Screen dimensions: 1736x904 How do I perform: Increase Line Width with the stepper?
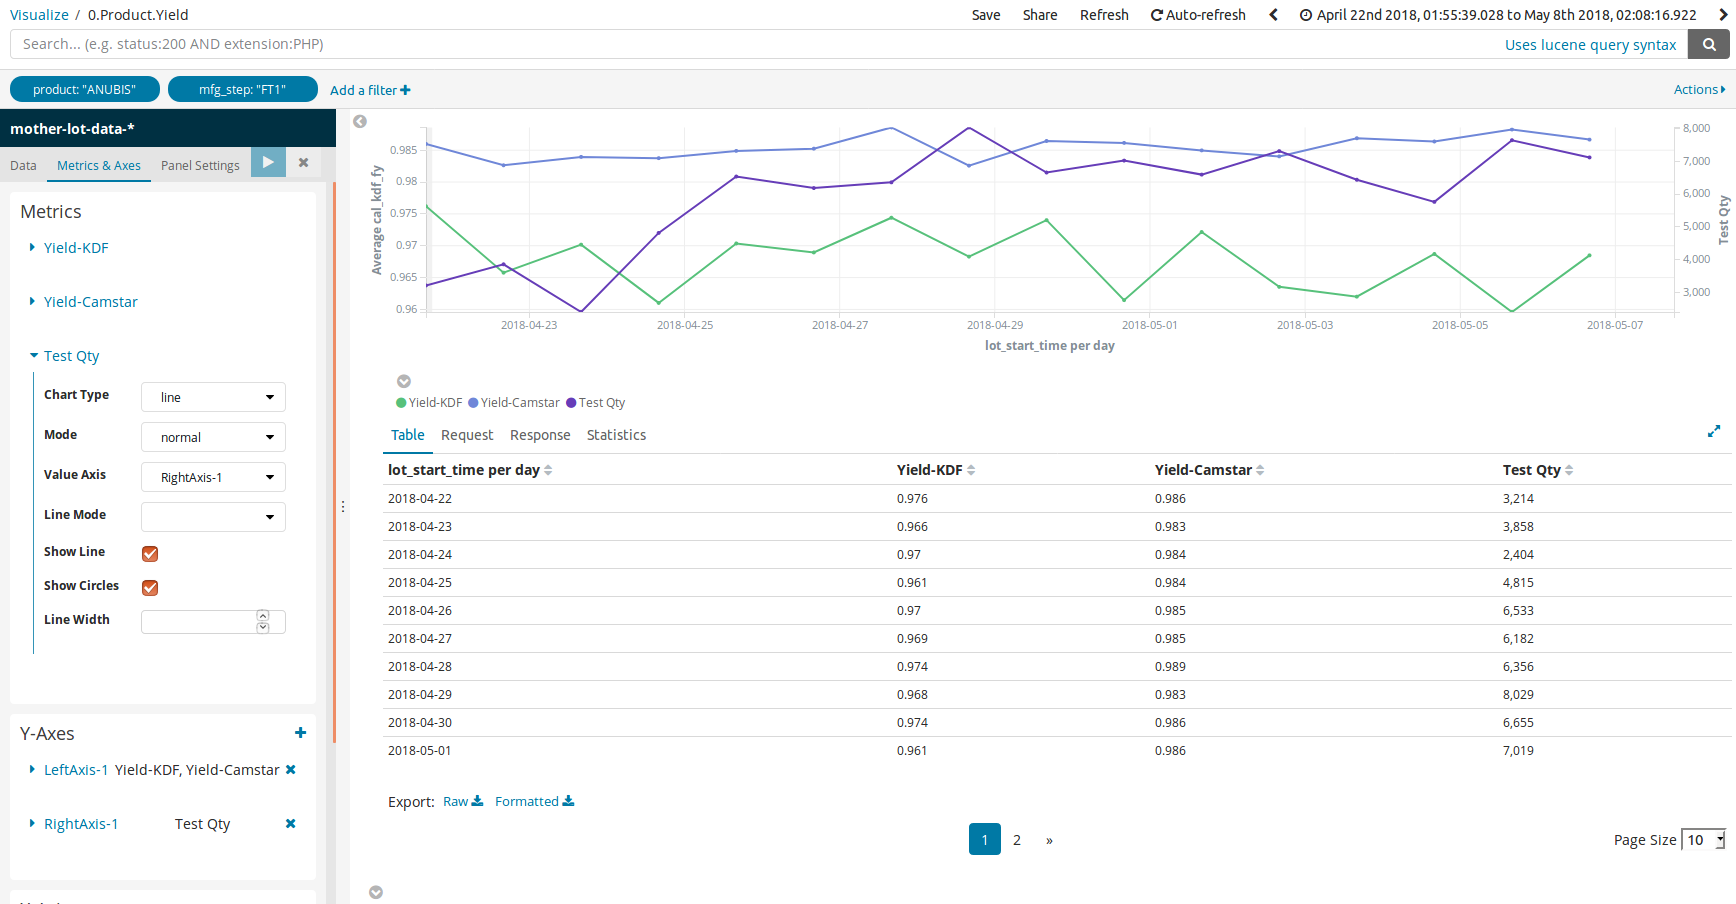[x=263, y=616]
